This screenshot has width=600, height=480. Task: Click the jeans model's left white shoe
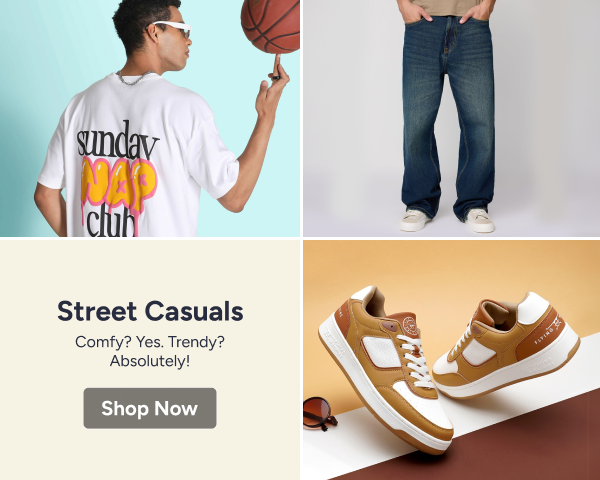tap(415, 221)
